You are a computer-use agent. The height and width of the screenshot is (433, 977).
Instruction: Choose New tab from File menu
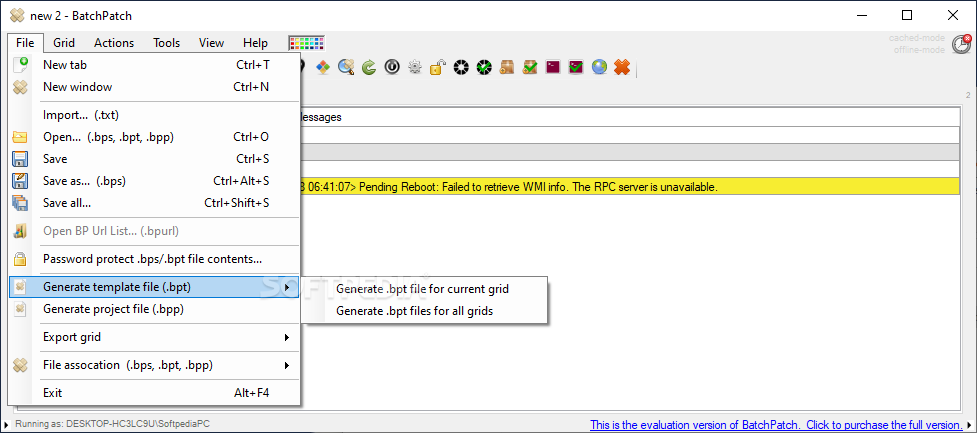(x=155, y=65)
